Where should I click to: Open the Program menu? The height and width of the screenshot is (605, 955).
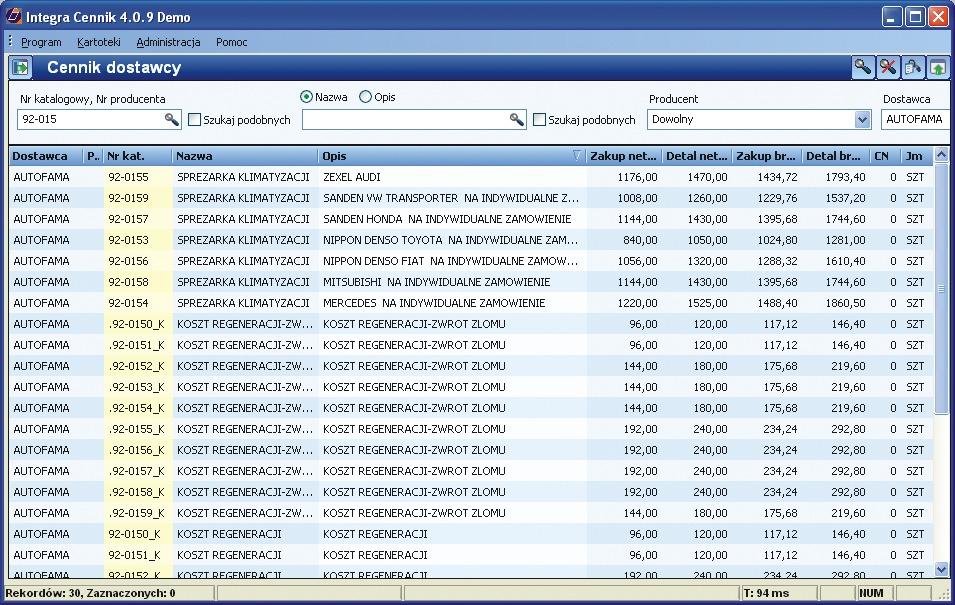click(x=41, y=42)
